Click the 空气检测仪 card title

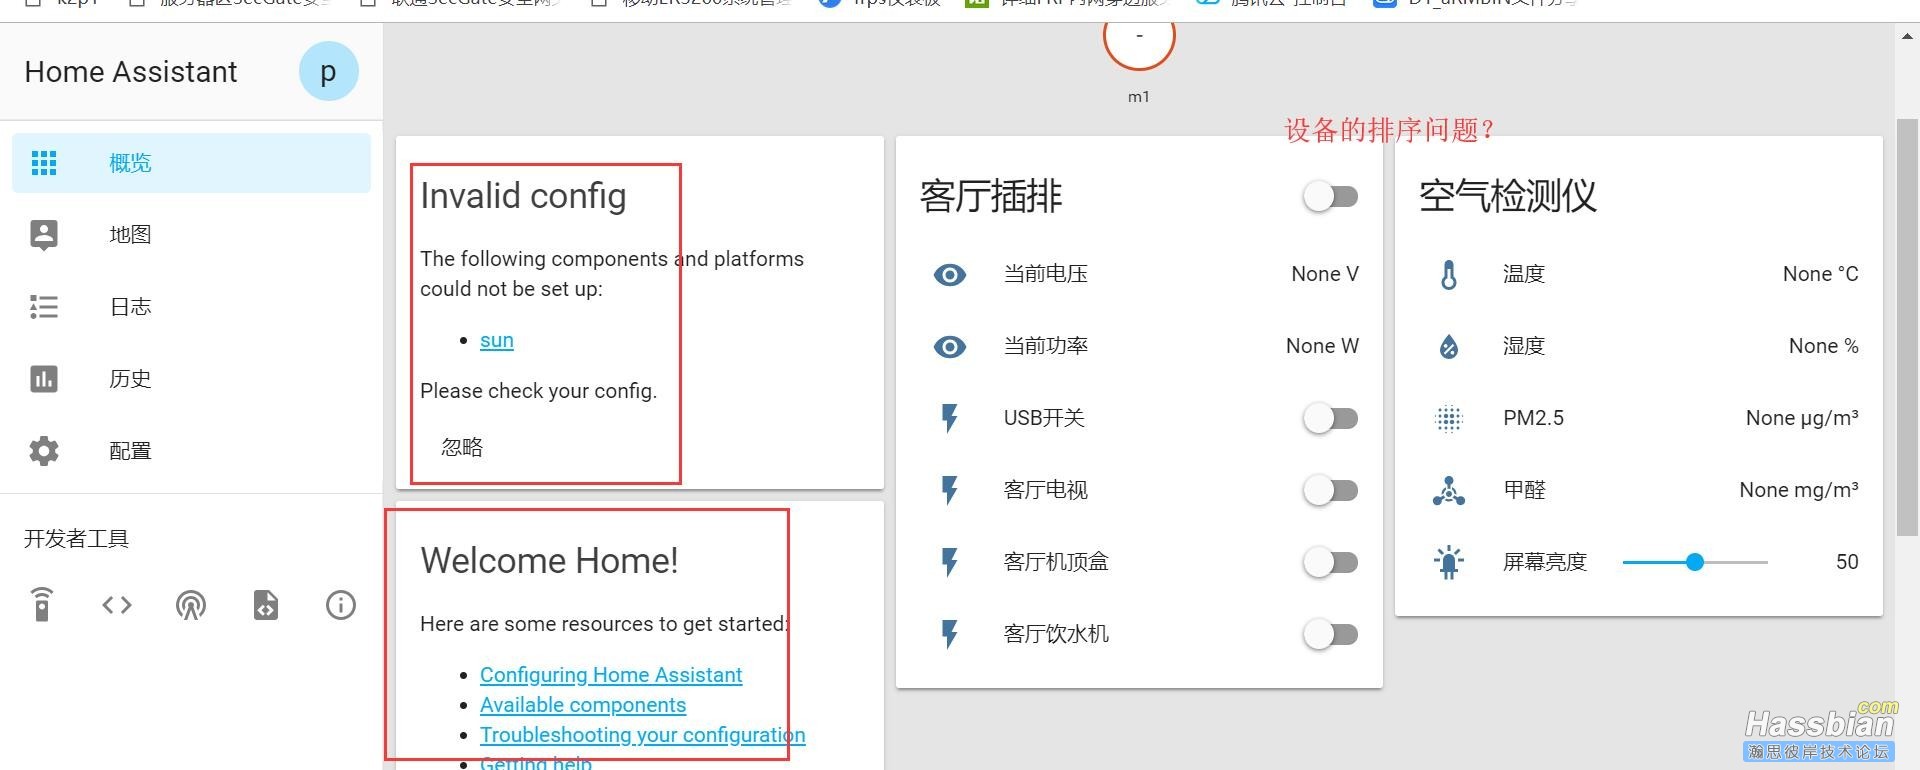pyautogui.click(x=1508, y=197)
